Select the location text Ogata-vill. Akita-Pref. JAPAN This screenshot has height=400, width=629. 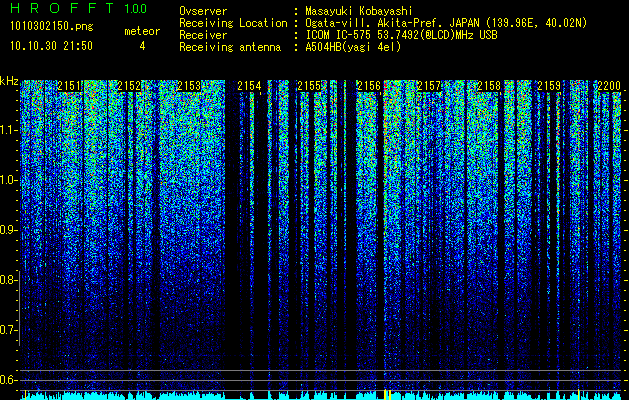pos(392,23)
